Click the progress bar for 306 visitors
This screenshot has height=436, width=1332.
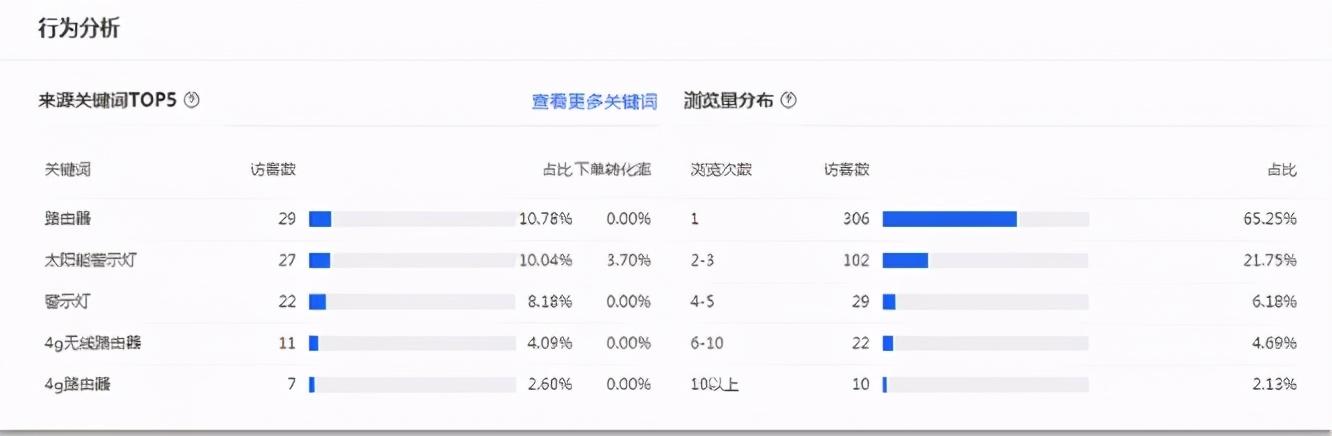[949, 219]
